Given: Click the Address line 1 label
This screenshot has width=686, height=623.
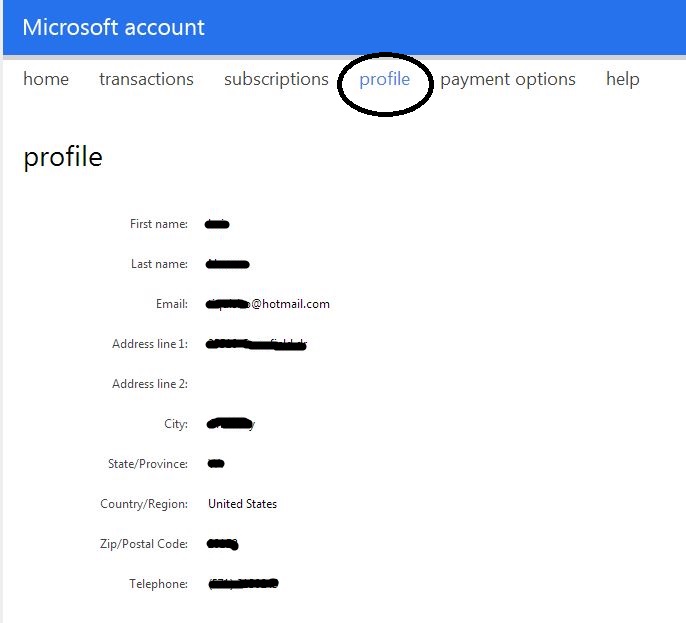Looking at the screenshot, I should 150,344.
